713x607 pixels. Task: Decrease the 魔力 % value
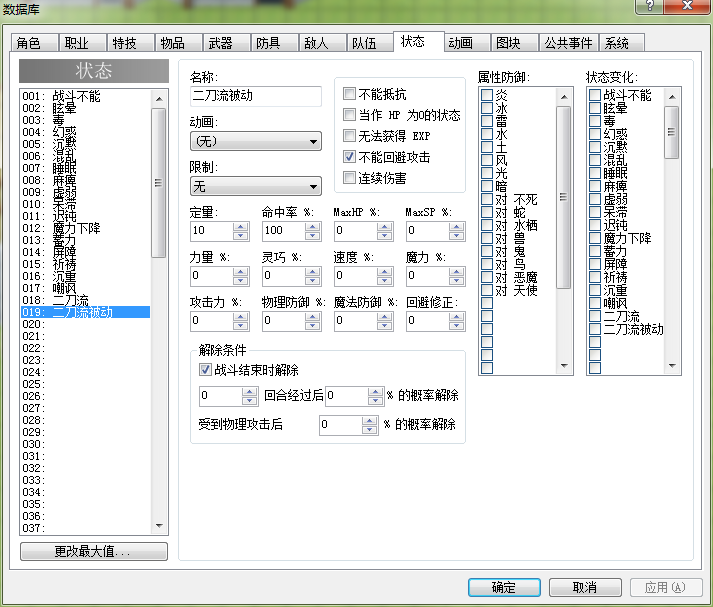point(457,281)
